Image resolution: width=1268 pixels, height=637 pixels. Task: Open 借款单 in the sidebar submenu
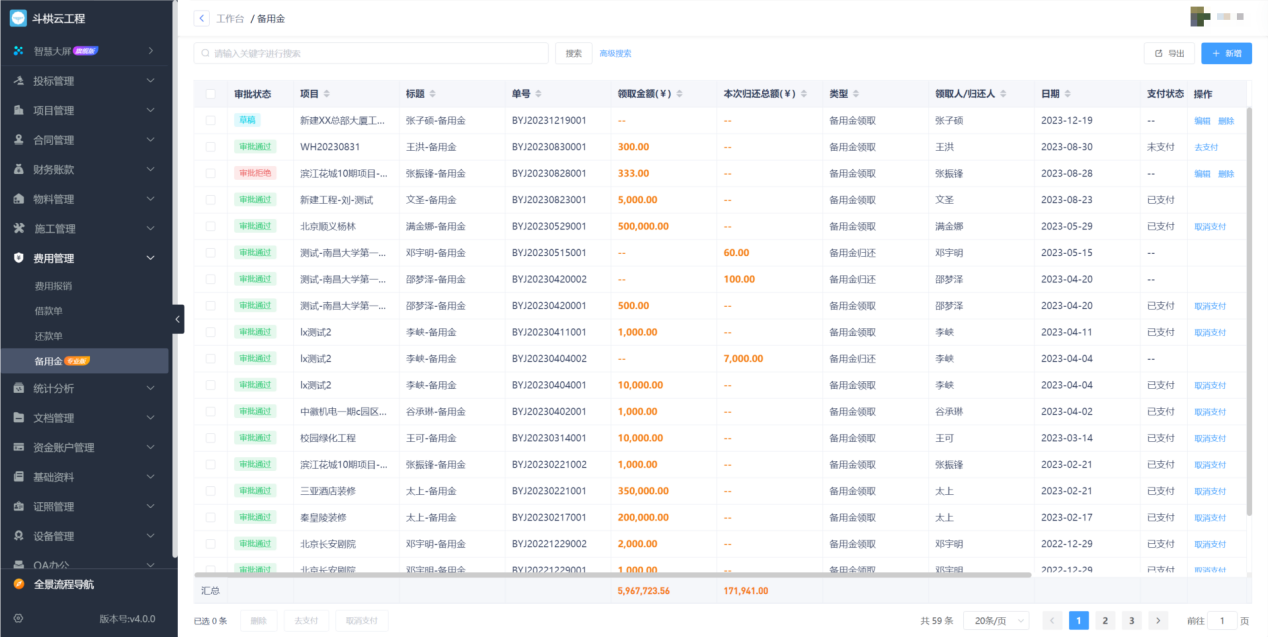pos(49,311)
